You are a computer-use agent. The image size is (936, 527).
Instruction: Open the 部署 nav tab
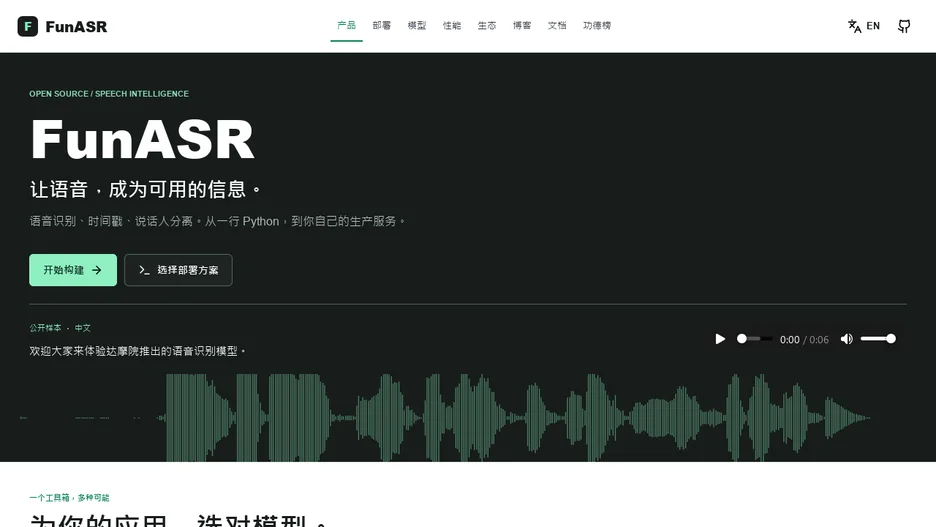pos(381,25)
